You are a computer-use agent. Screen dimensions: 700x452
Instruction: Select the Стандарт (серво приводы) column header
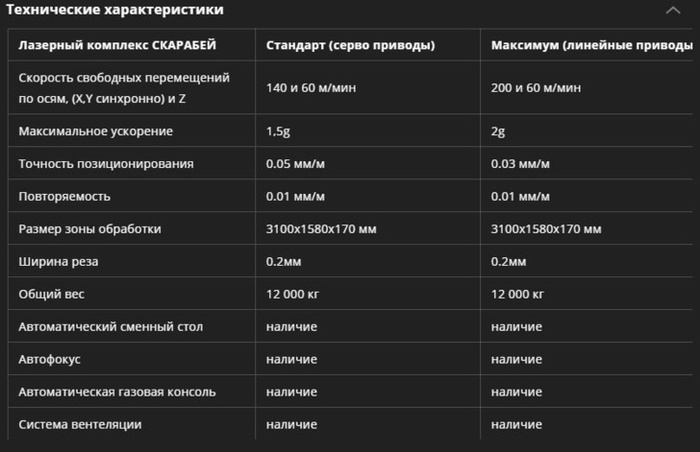point(350,45)
